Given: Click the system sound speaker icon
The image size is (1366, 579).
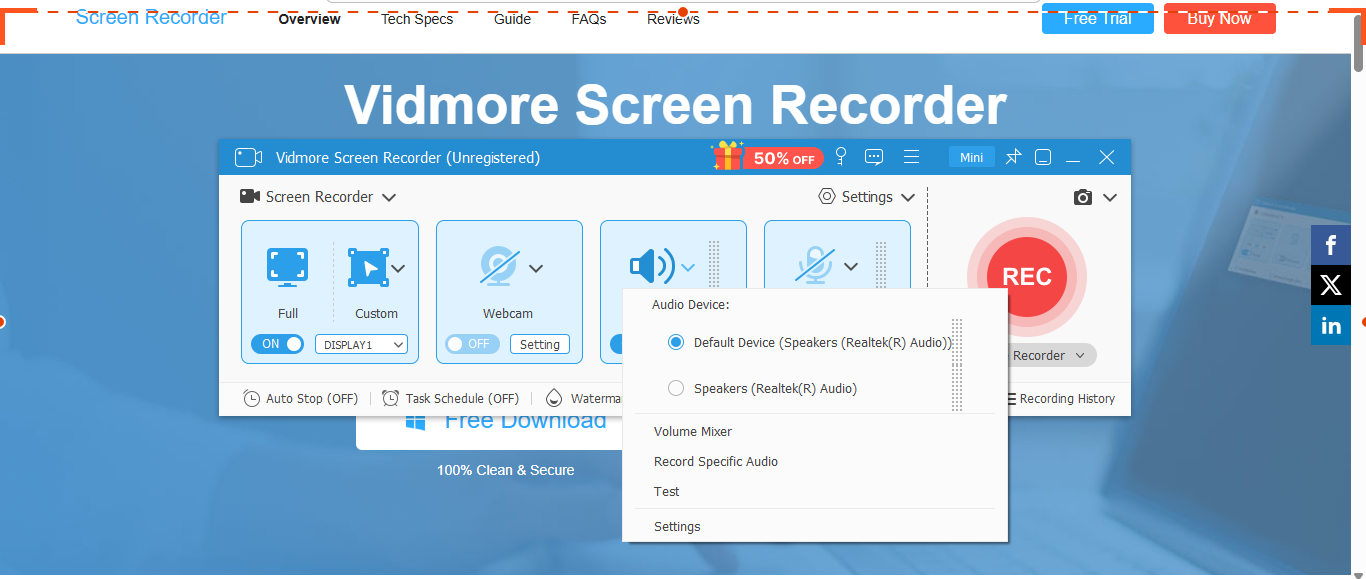Looking at the screenshot, I should coord(651,266).
